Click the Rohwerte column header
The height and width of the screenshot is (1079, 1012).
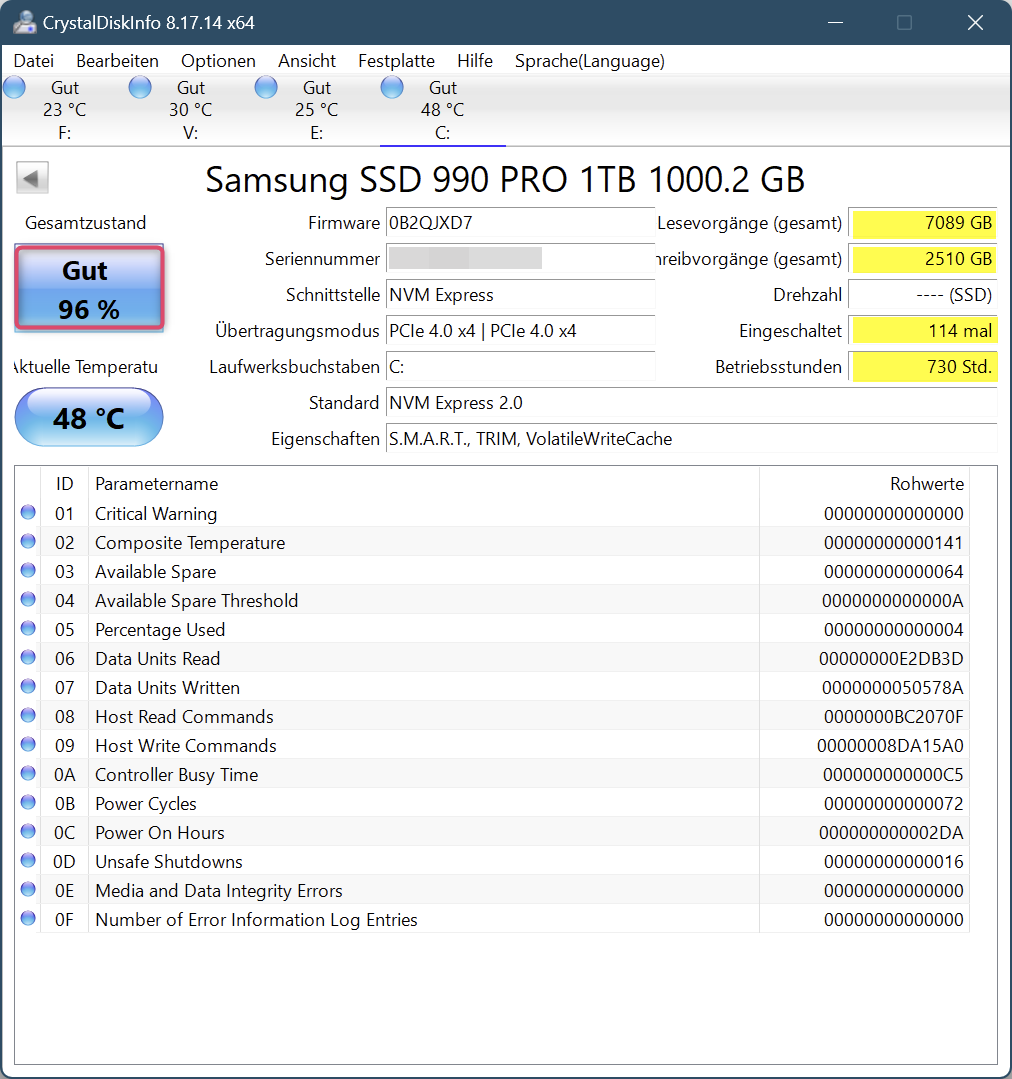[x=864, y=483]
